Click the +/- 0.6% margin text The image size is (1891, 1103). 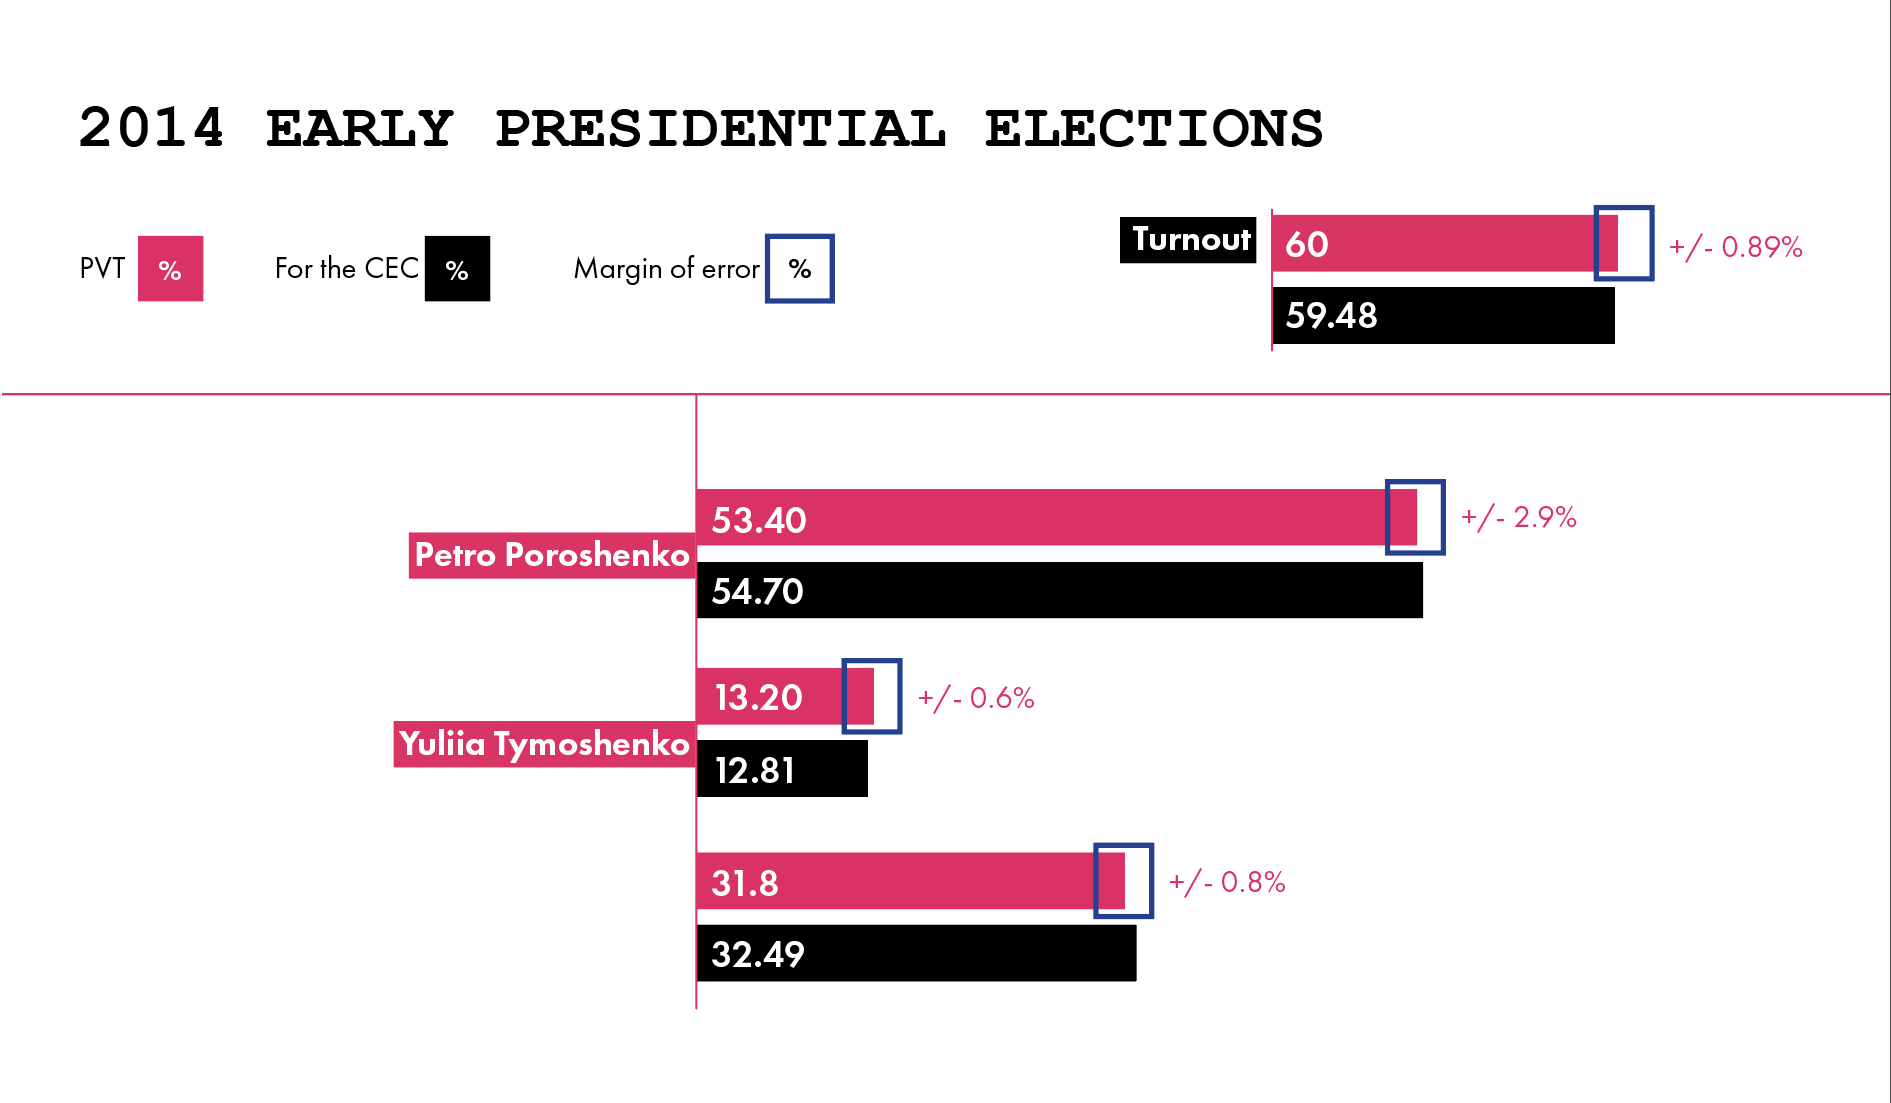tap(975, 698)
